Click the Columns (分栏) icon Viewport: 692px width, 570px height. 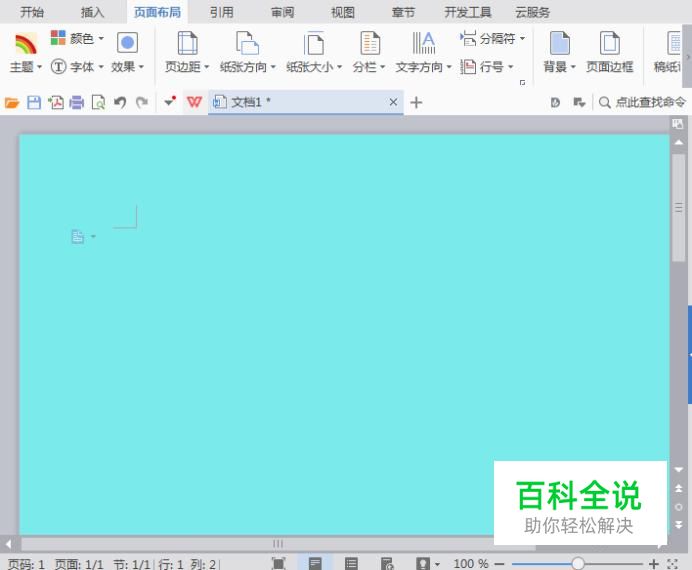coord(370,43)
